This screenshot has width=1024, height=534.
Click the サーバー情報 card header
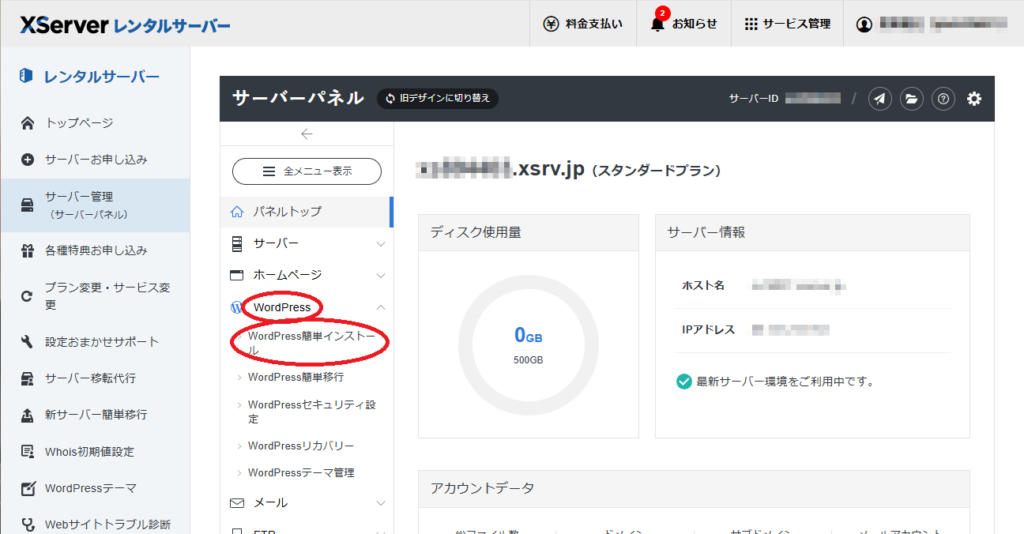click(x=812, y=232)
